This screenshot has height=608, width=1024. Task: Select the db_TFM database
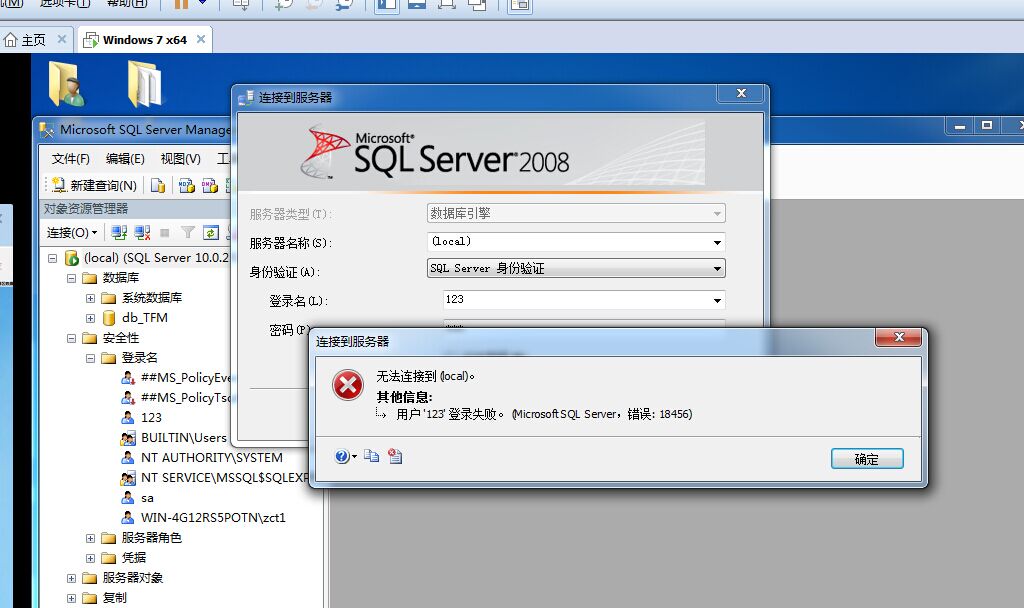[x=145, y=317]
